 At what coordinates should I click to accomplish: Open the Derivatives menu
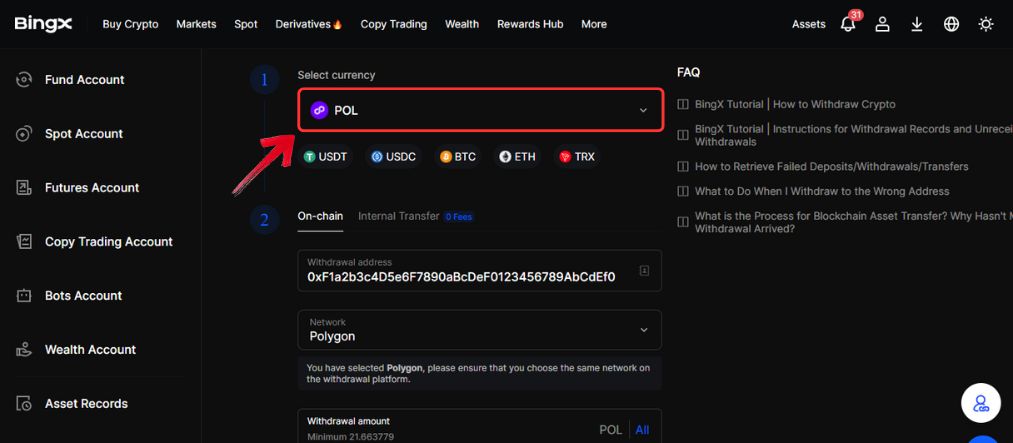pos(309,24)
